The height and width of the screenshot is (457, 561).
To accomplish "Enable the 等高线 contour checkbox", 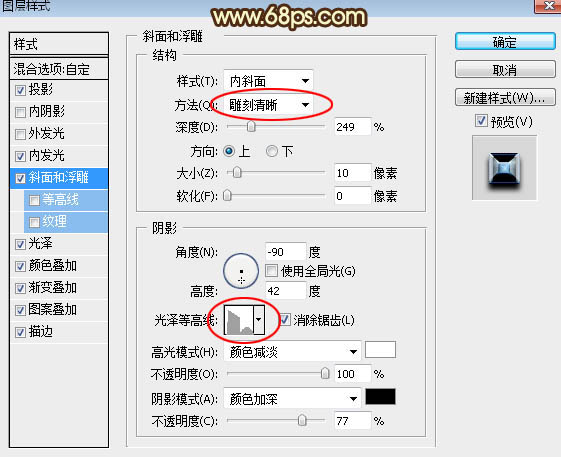I will point(34,200).
